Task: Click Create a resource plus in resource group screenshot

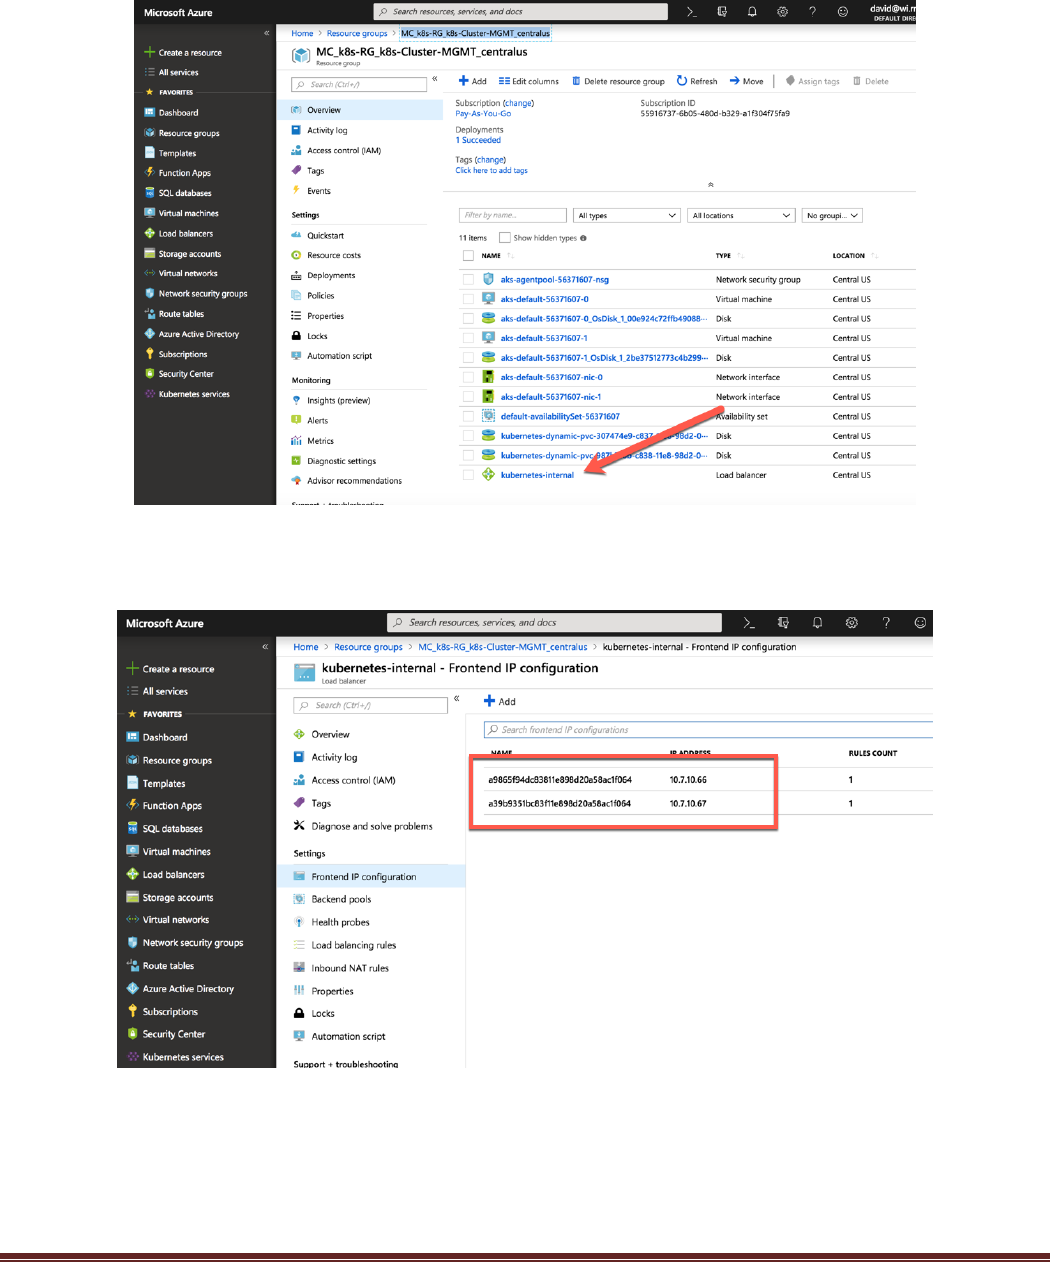Action: coord(149,52)
